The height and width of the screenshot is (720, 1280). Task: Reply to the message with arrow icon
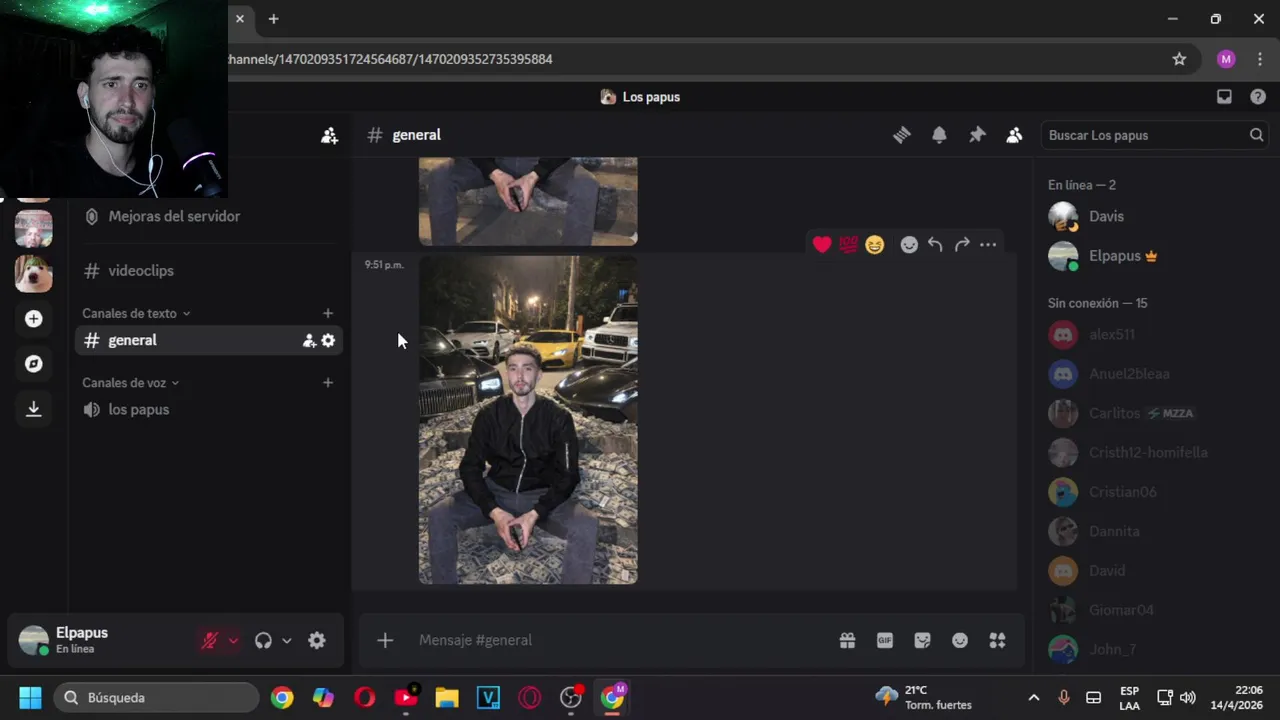coord(935,244)
